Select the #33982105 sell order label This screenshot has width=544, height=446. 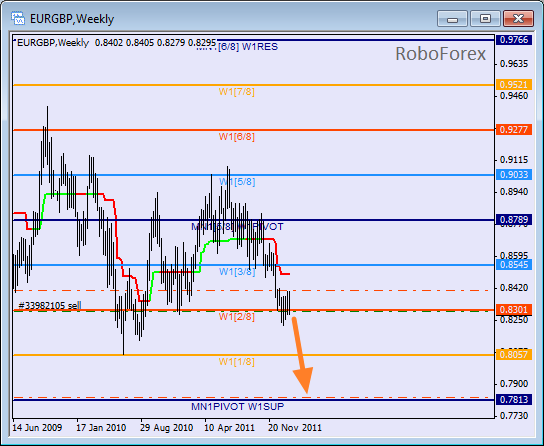click(x=50, y=306)
